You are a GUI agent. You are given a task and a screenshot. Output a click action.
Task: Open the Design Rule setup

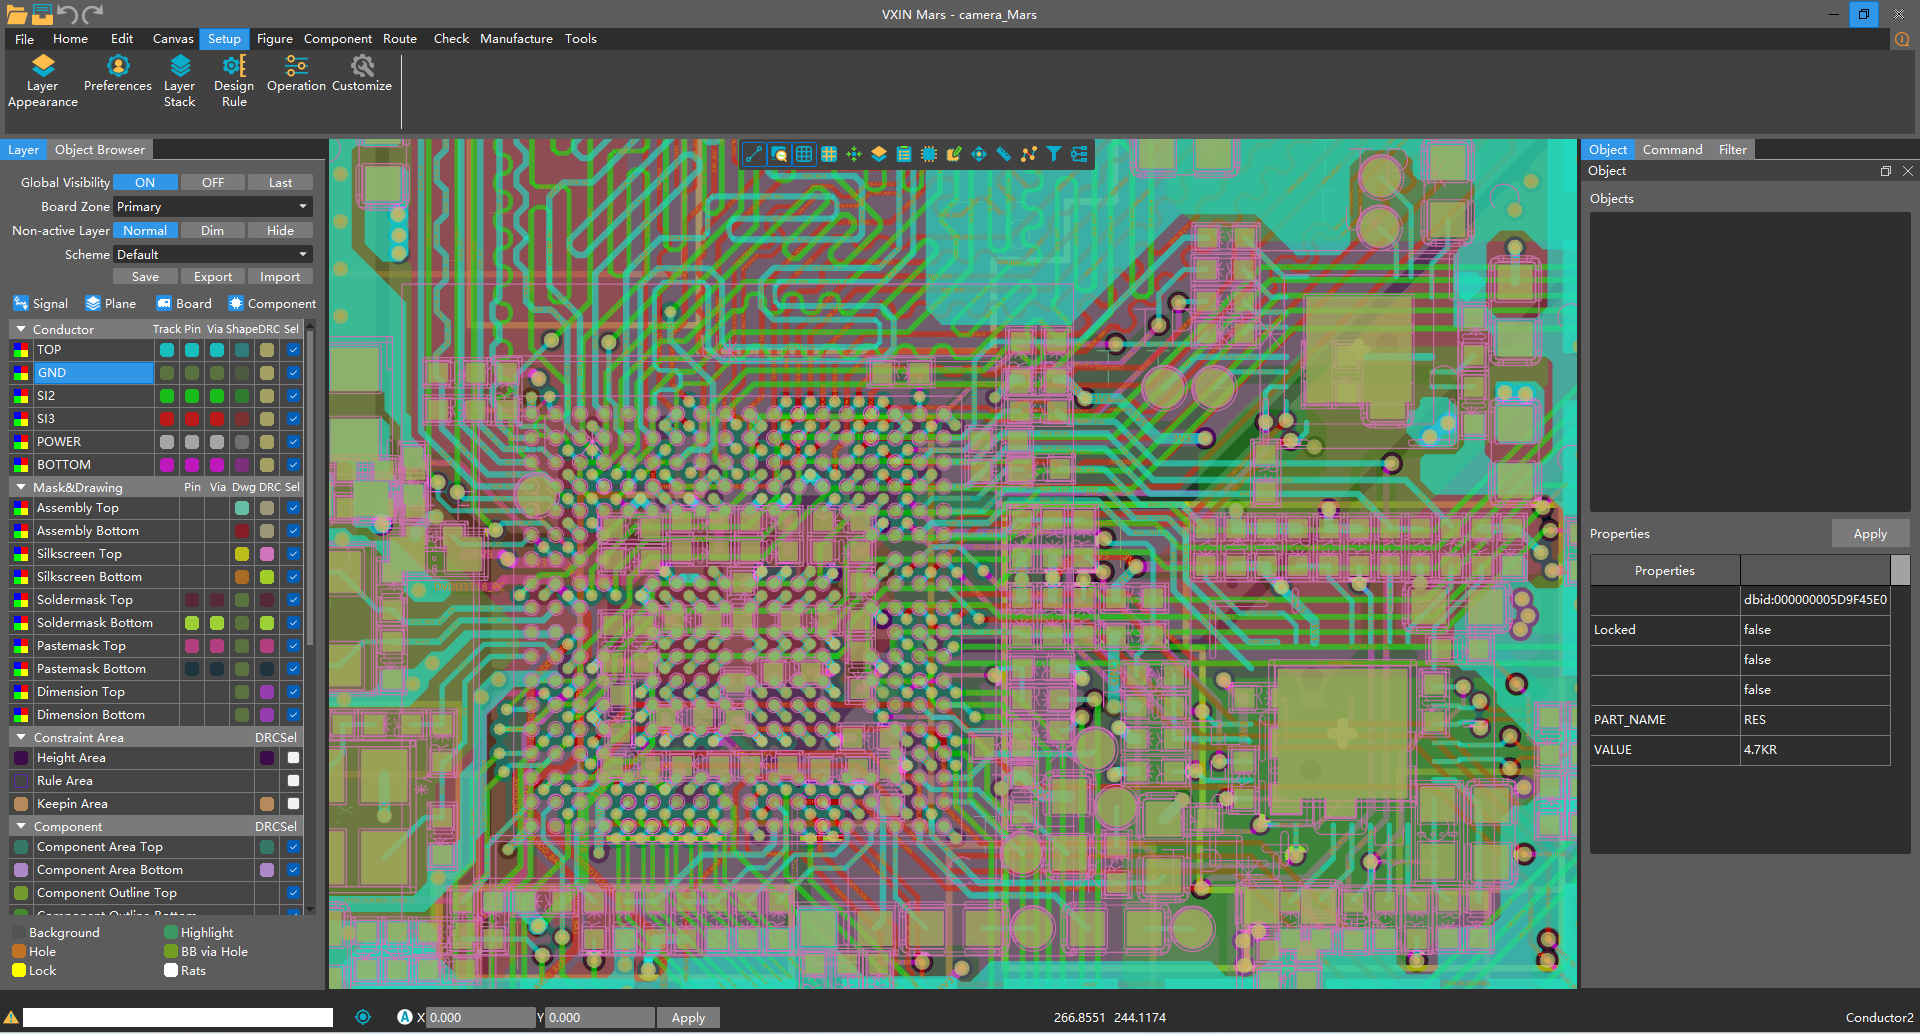[x=234, y=80]
